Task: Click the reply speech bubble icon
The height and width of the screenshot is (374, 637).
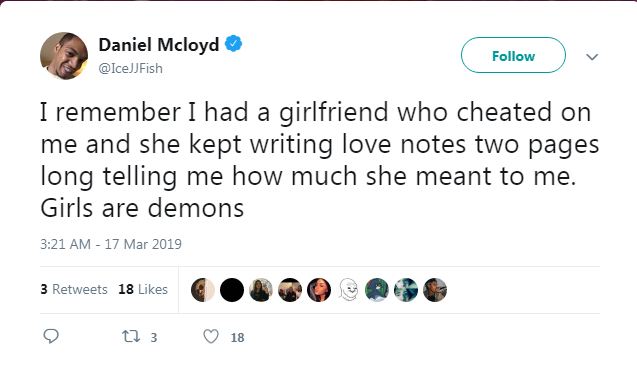Action: [51, 336]
